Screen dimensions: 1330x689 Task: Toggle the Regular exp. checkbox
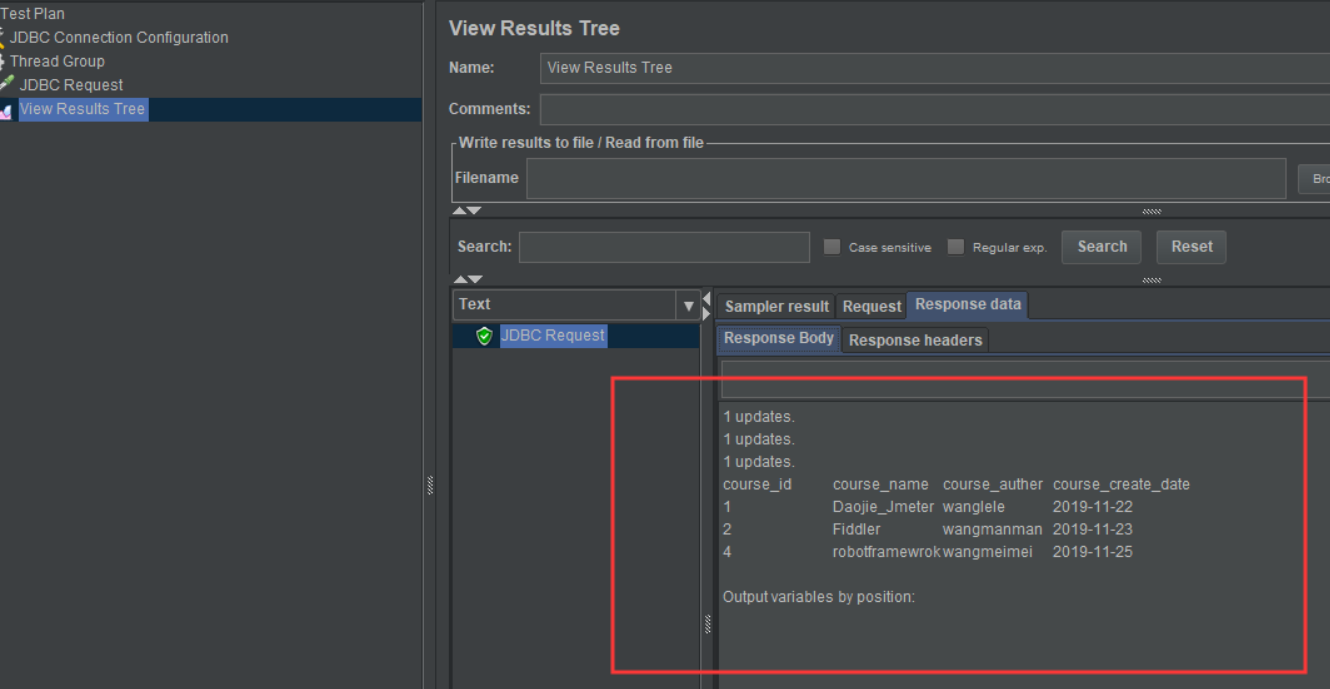coord(956,247)
